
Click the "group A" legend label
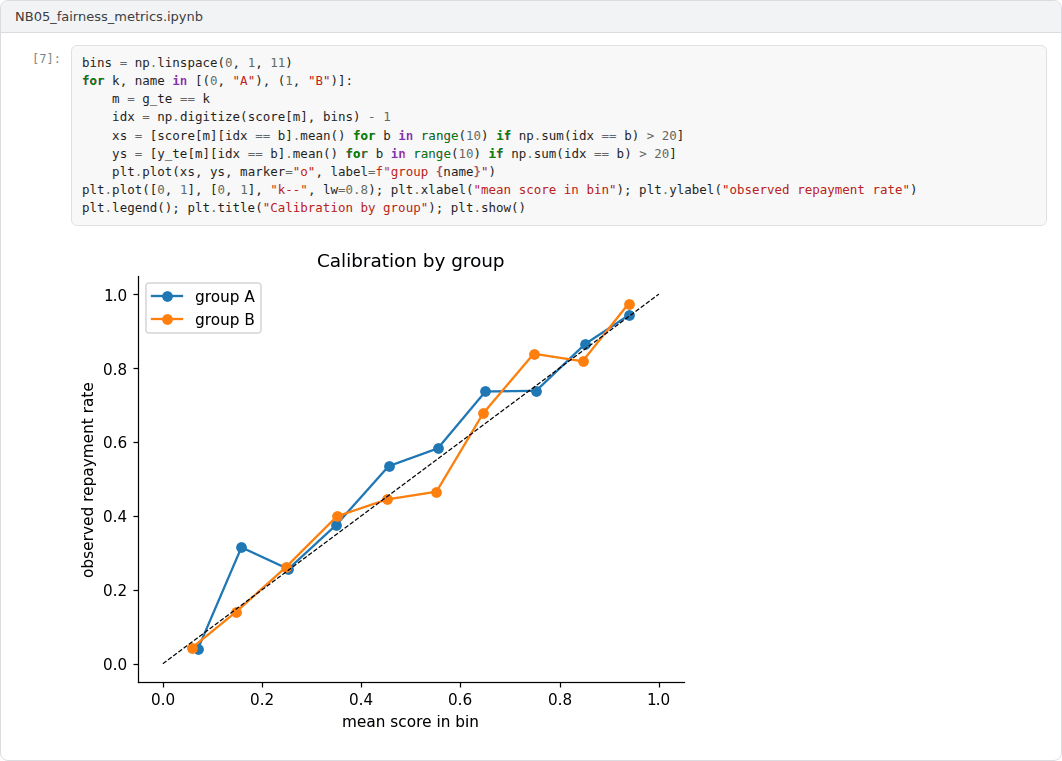(225, 297)
